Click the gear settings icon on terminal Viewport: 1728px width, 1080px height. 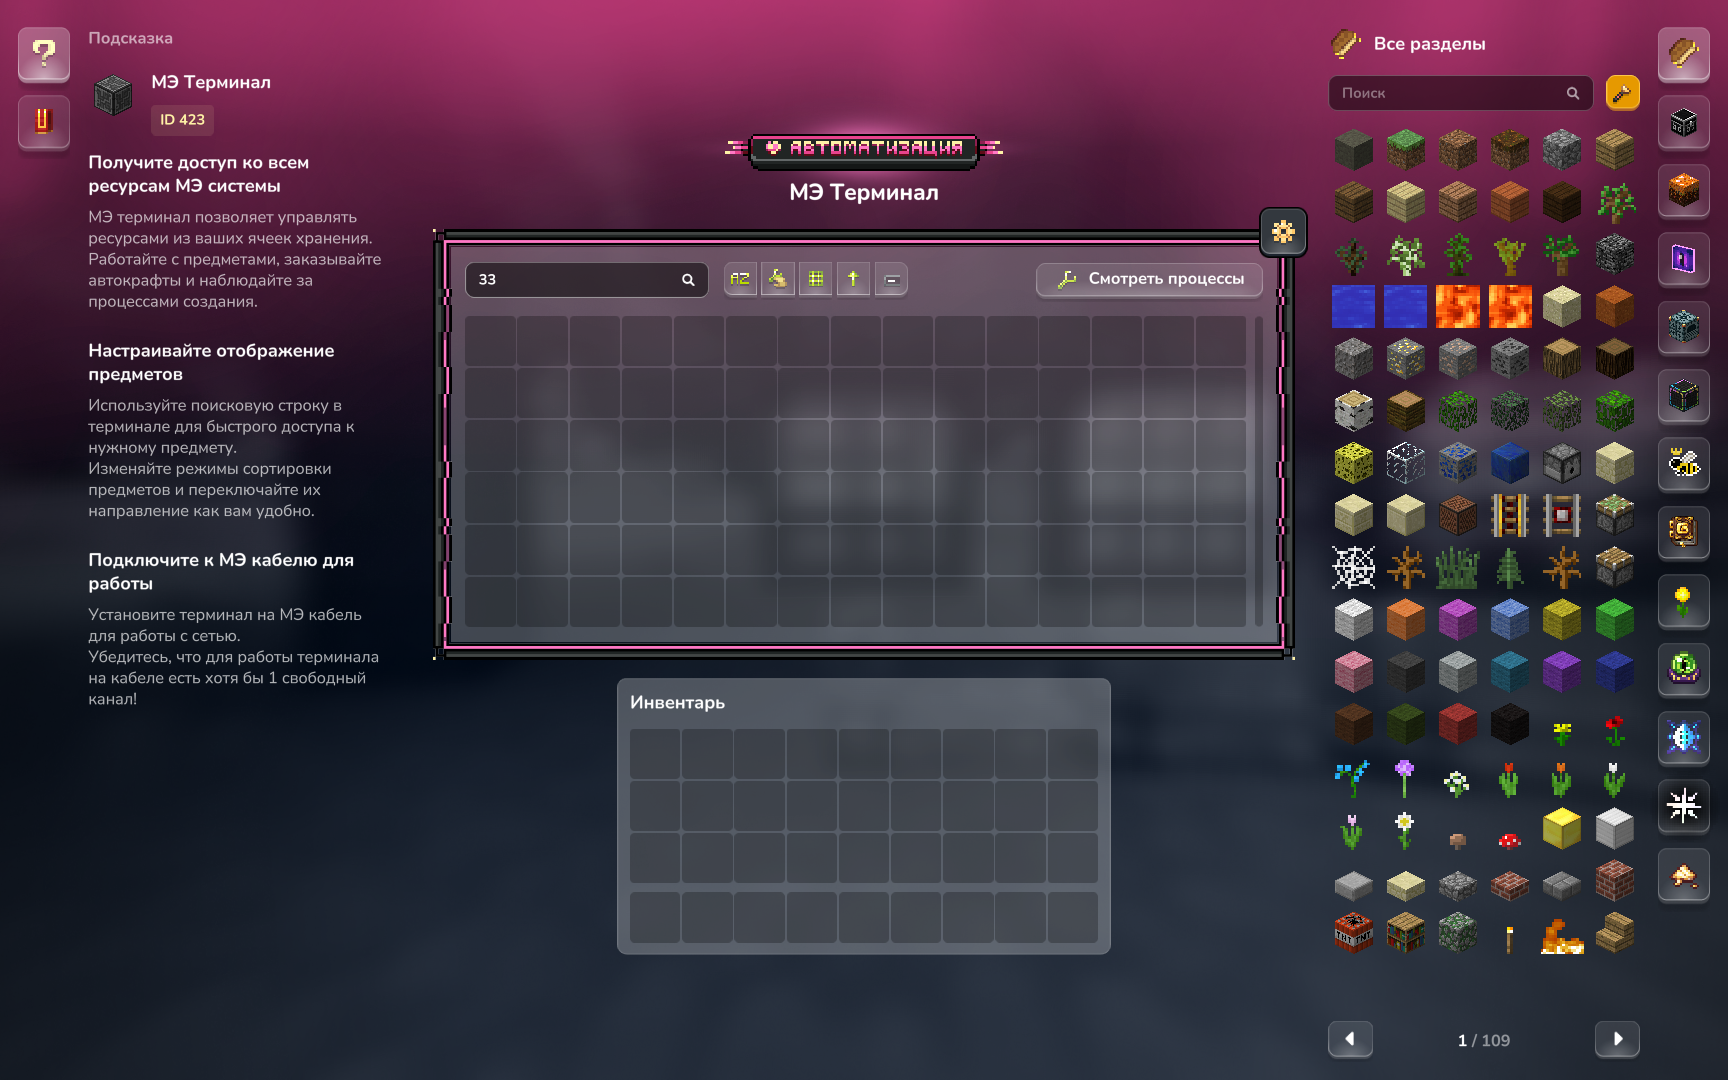1283,232
